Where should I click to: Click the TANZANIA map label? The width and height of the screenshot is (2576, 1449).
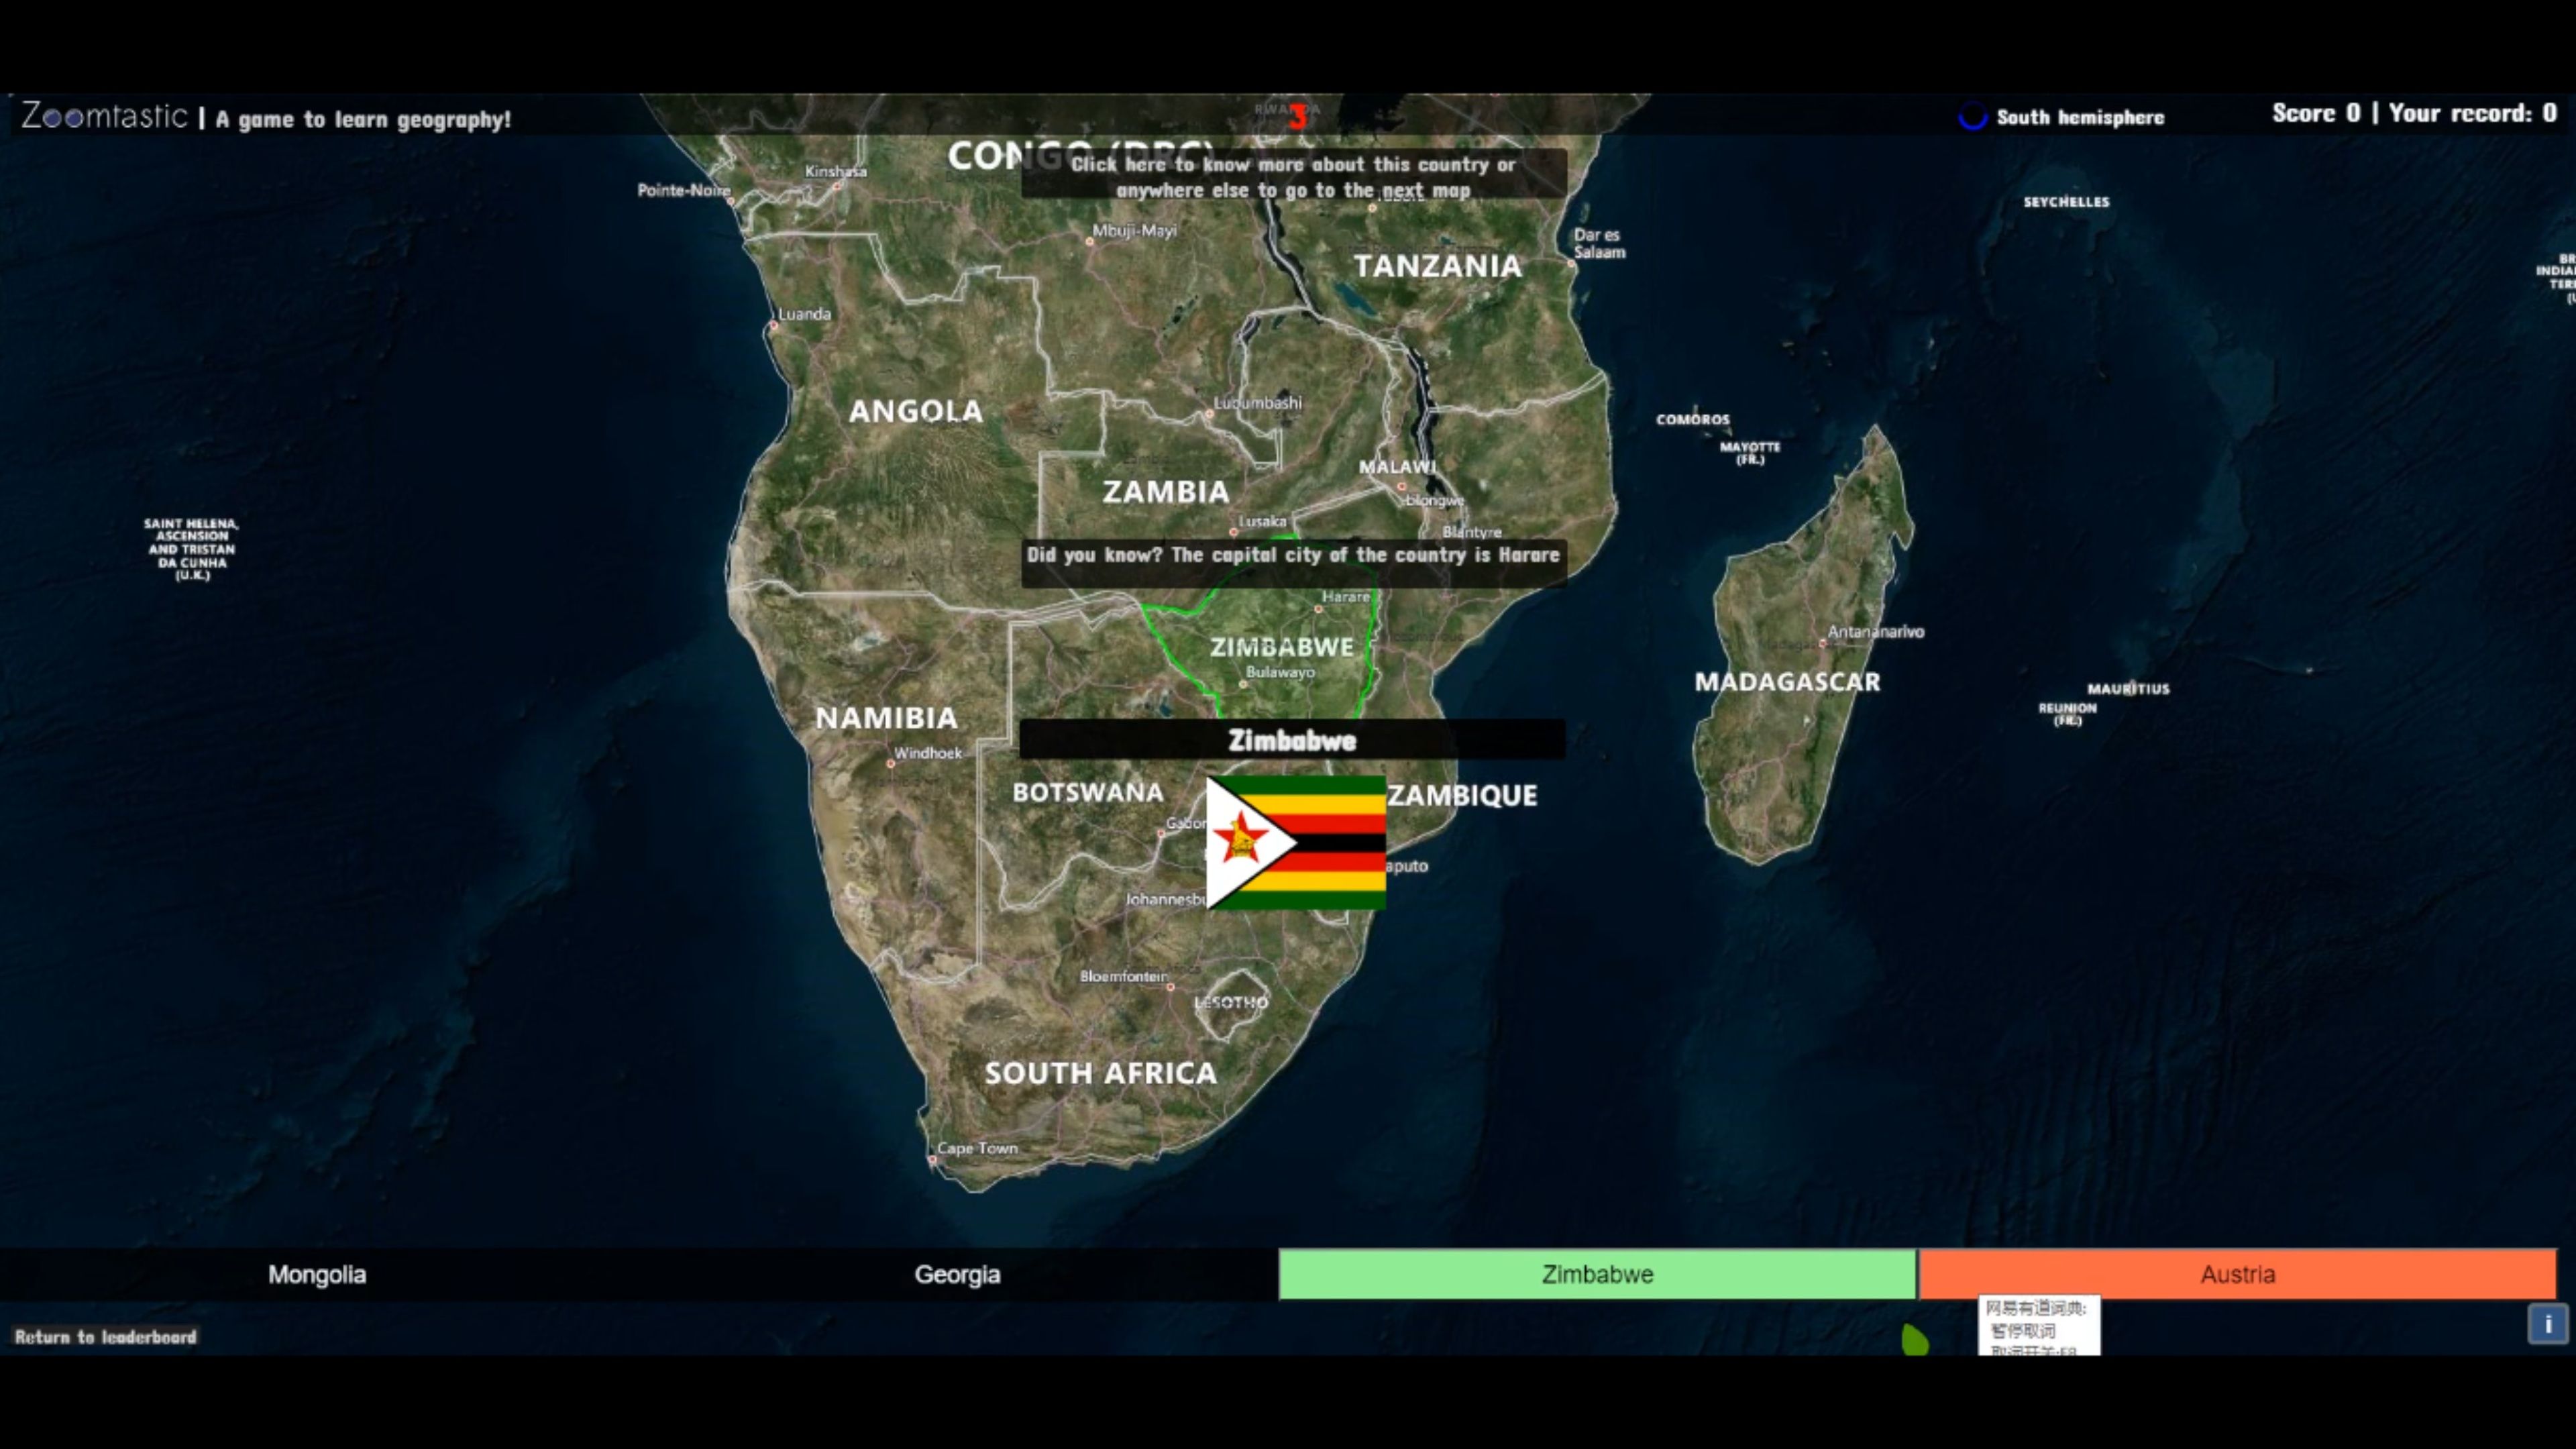(1438, 266)
